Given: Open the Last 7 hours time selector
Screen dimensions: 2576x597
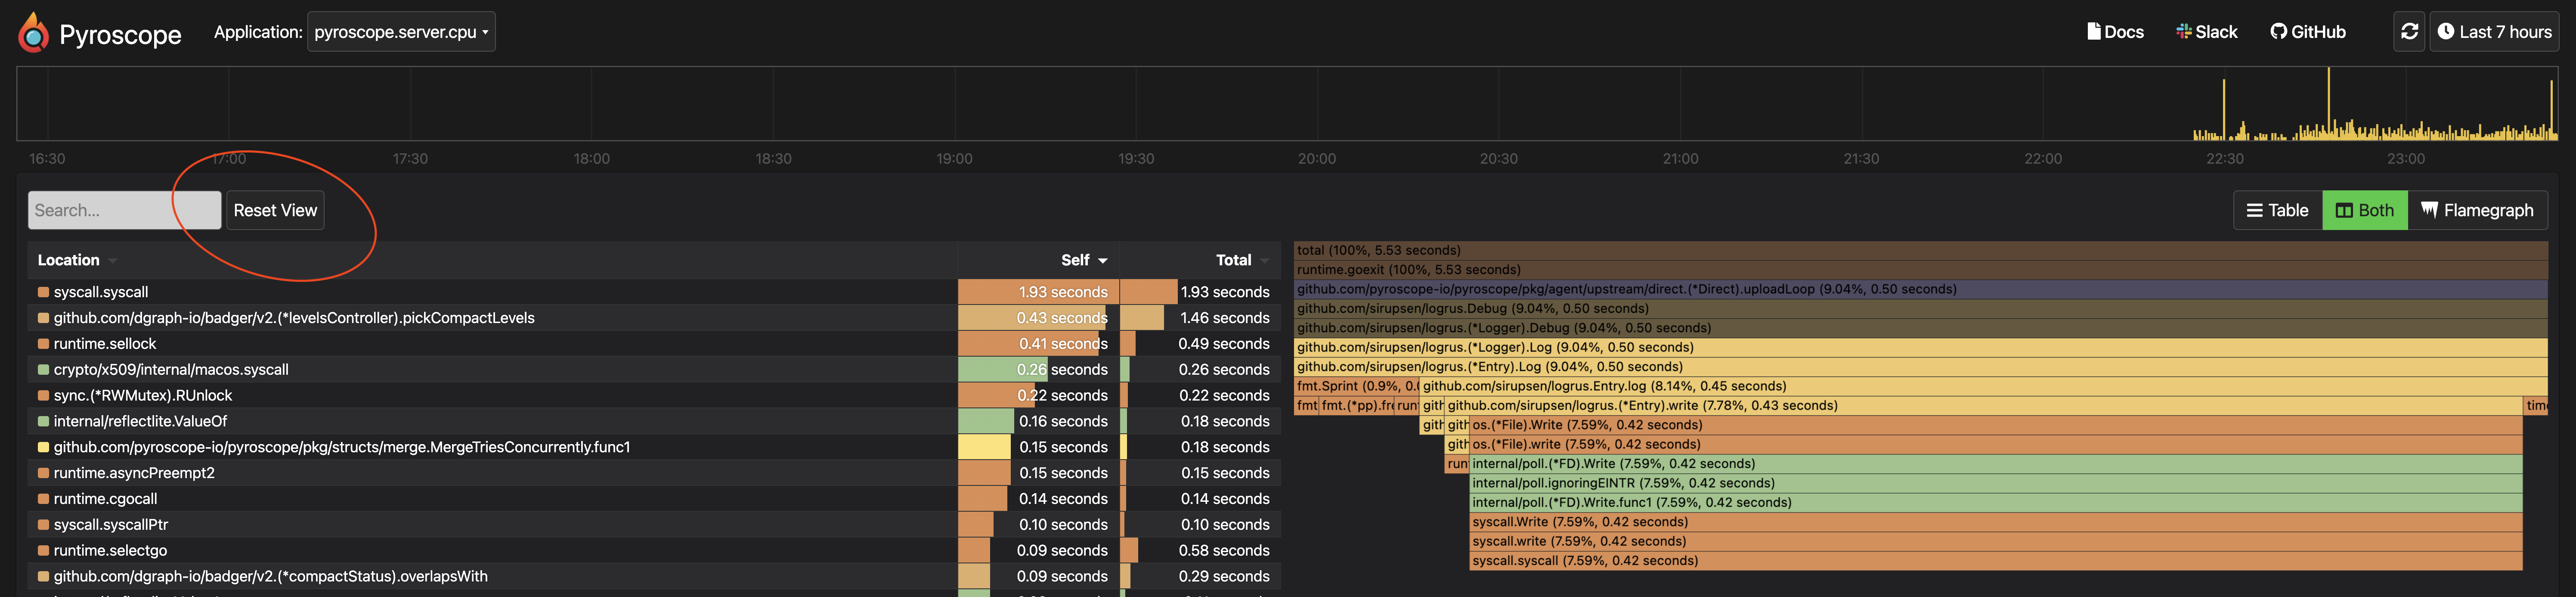Looking at the screenshot, I should tap(2494, 31).
